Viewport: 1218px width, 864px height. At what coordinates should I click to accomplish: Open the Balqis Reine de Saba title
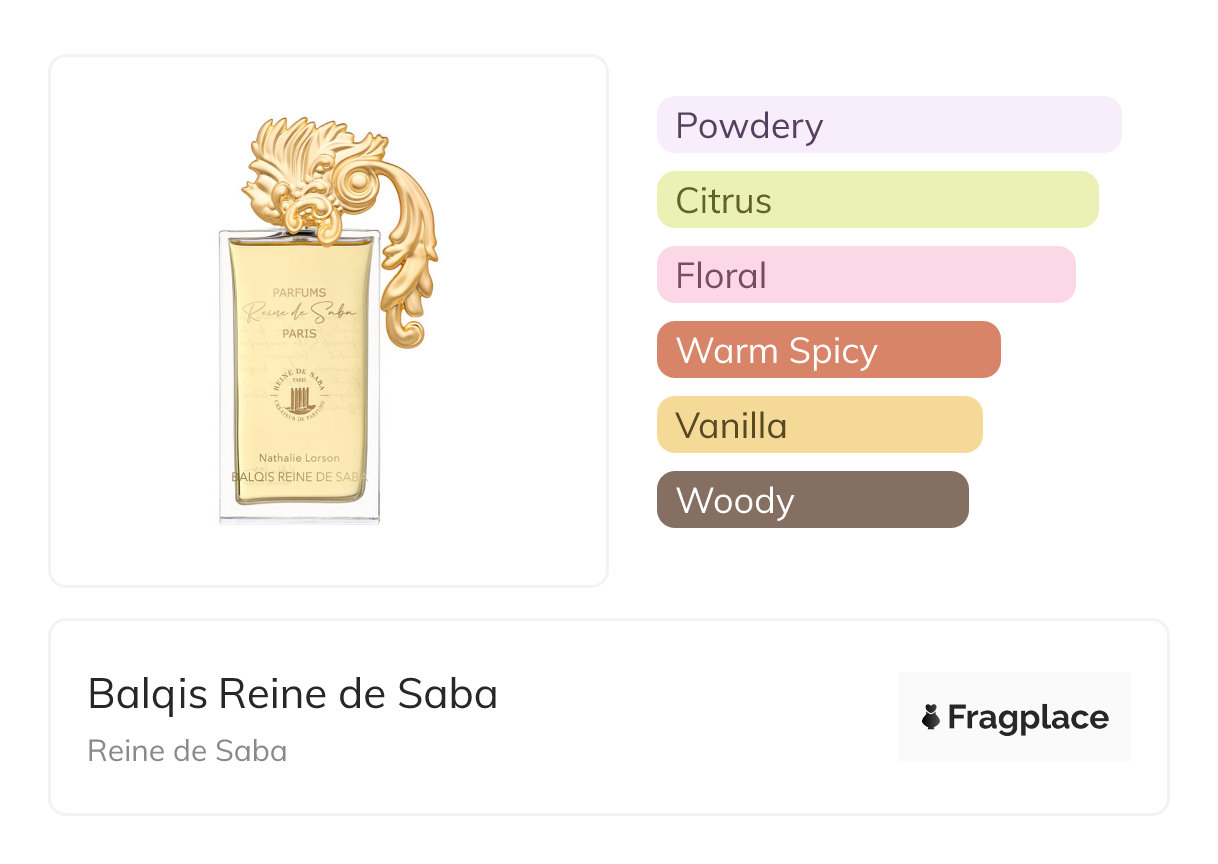coord(292,694)
